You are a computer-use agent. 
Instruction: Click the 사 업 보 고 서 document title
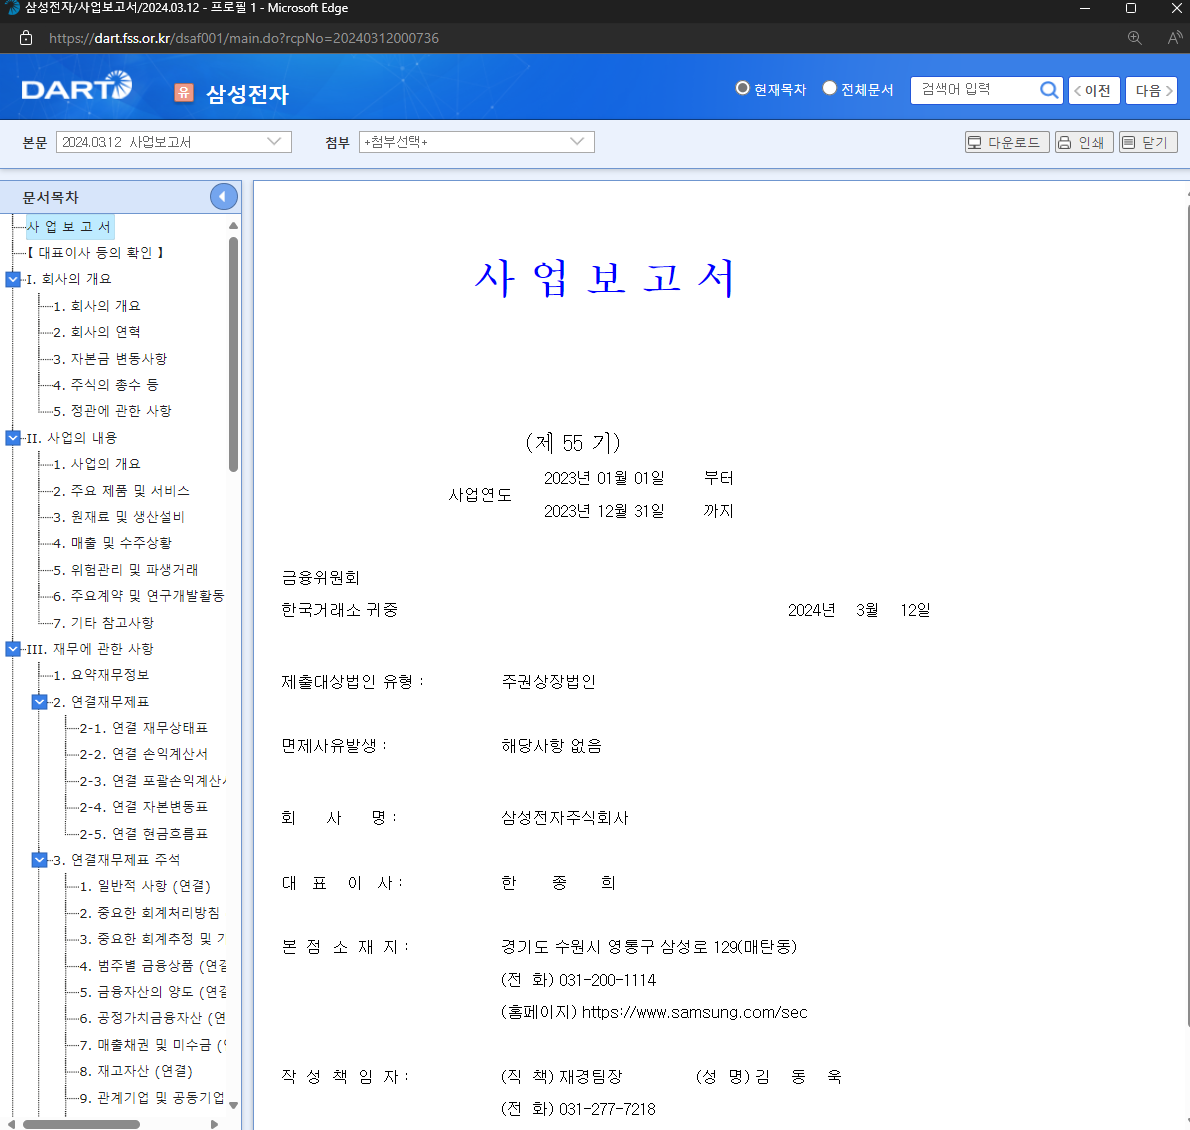[604, 278]
